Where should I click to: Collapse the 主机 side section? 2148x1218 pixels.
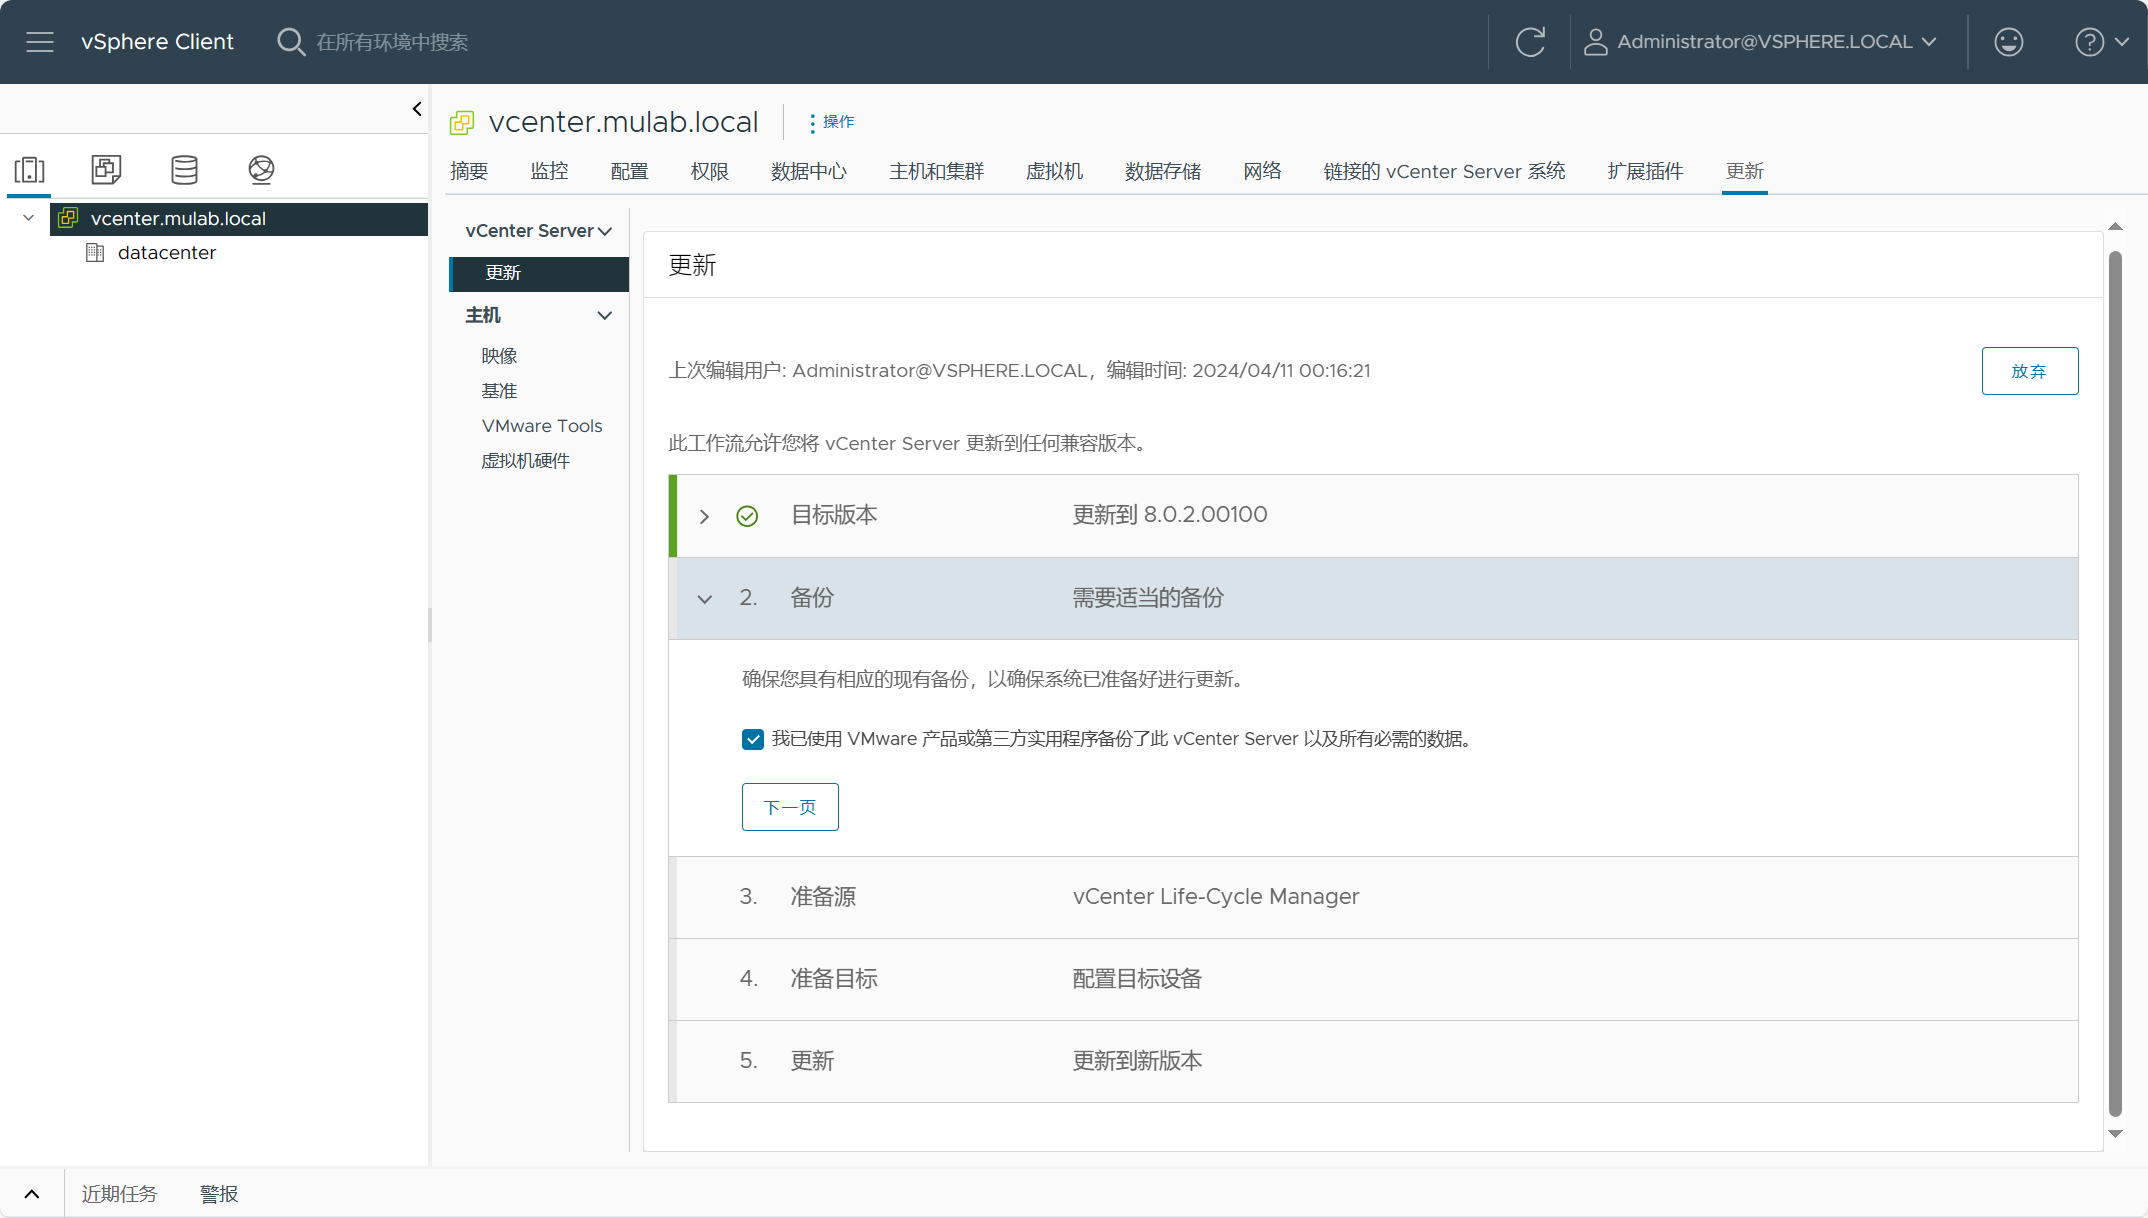[605, 316]
